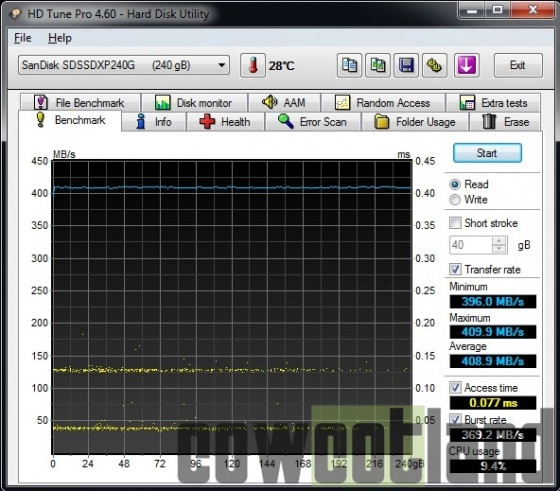Switch to the Folder Usage tab
This screenshot has height=491, width=560.
[415, 122]
